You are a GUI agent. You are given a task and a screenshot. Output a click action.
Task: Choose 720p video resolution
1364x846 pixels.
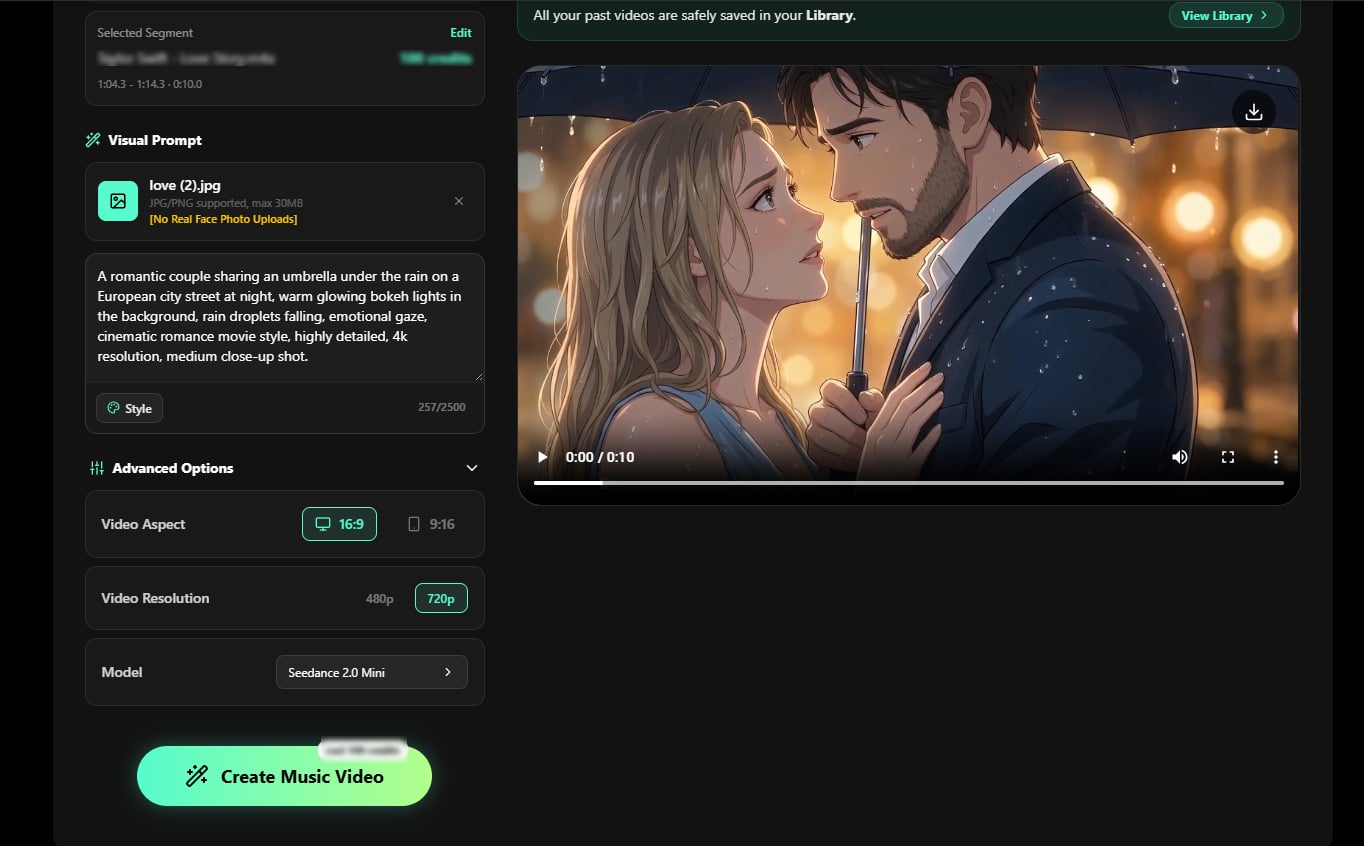[441, 598]
